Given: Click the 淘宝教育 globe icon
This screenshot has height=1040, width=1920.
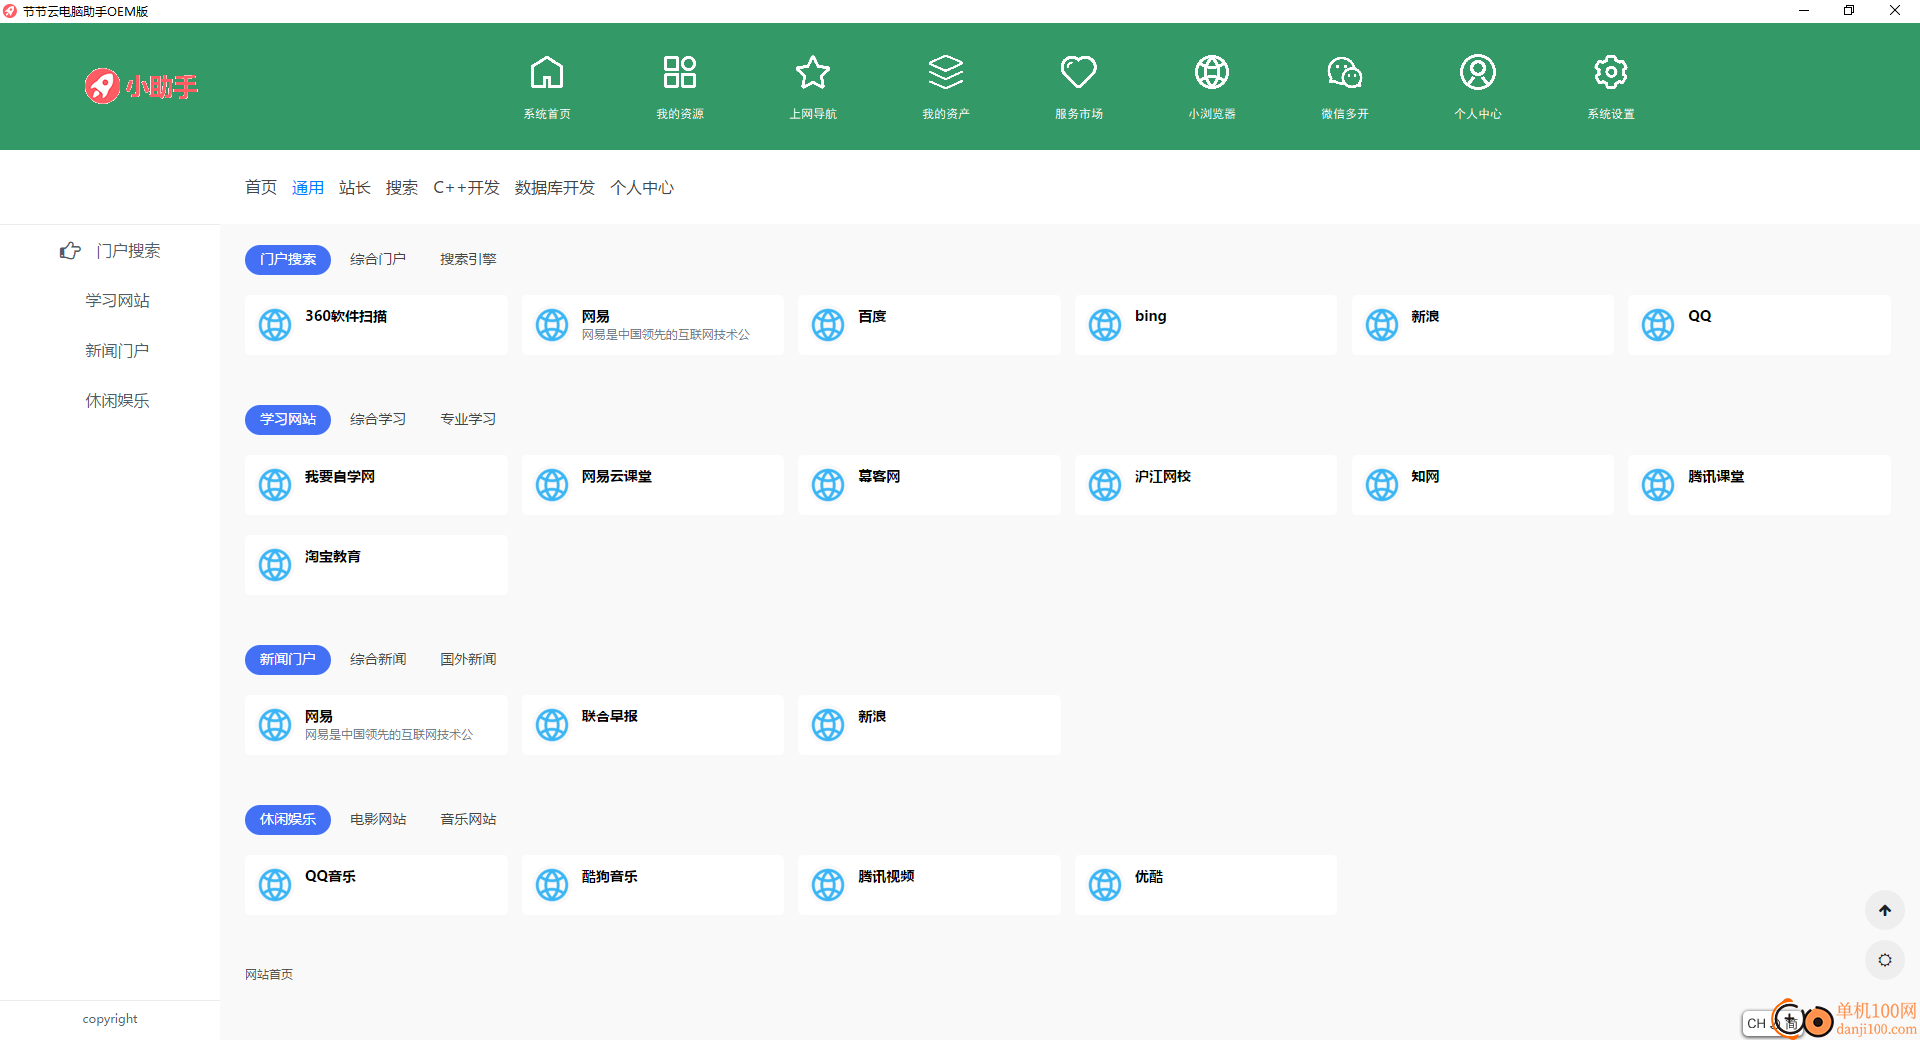Looking at the screenshot, I should click(275, 564).
